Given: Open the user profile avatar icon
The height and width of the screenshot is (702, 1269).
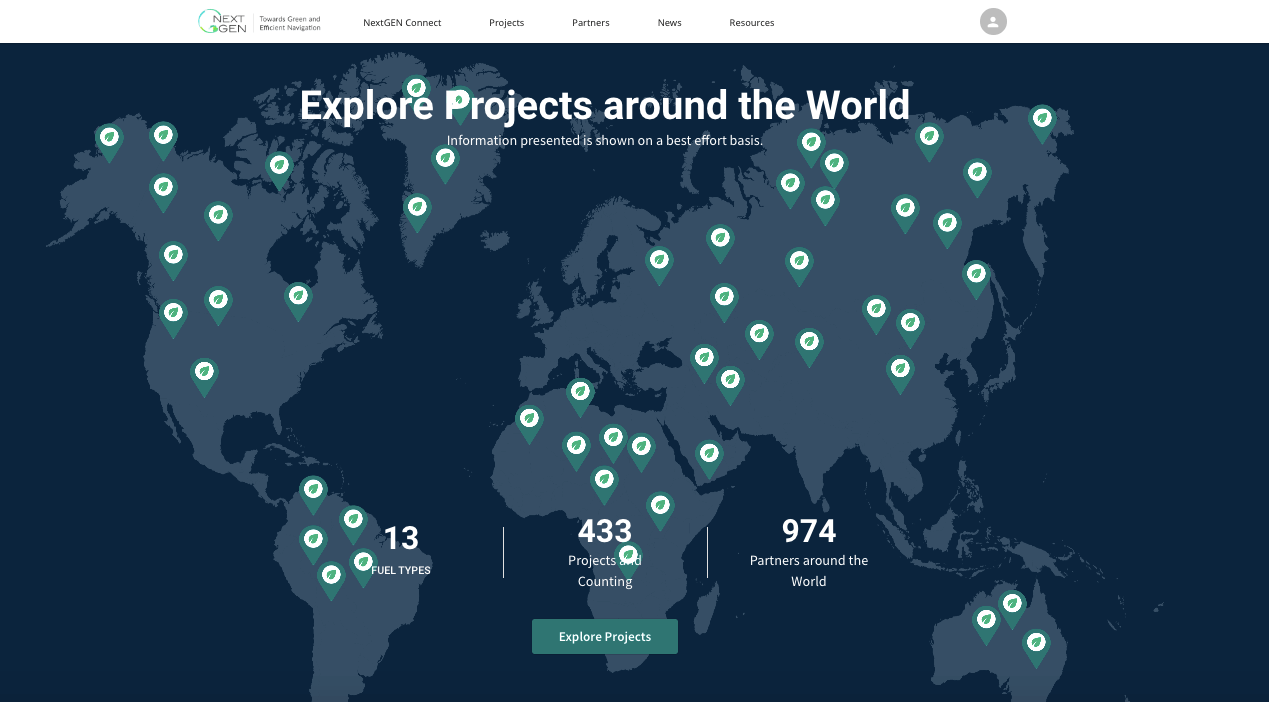Looking at the screenshot, I should tap(992, 22).
